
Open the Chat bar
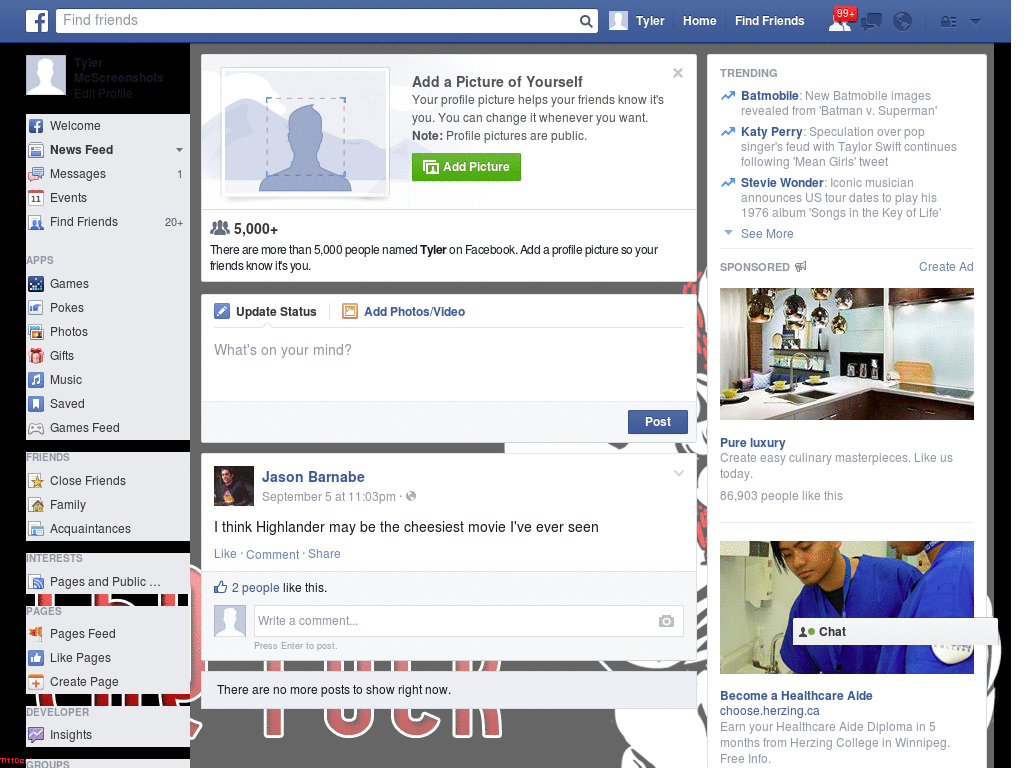[895, 632]
